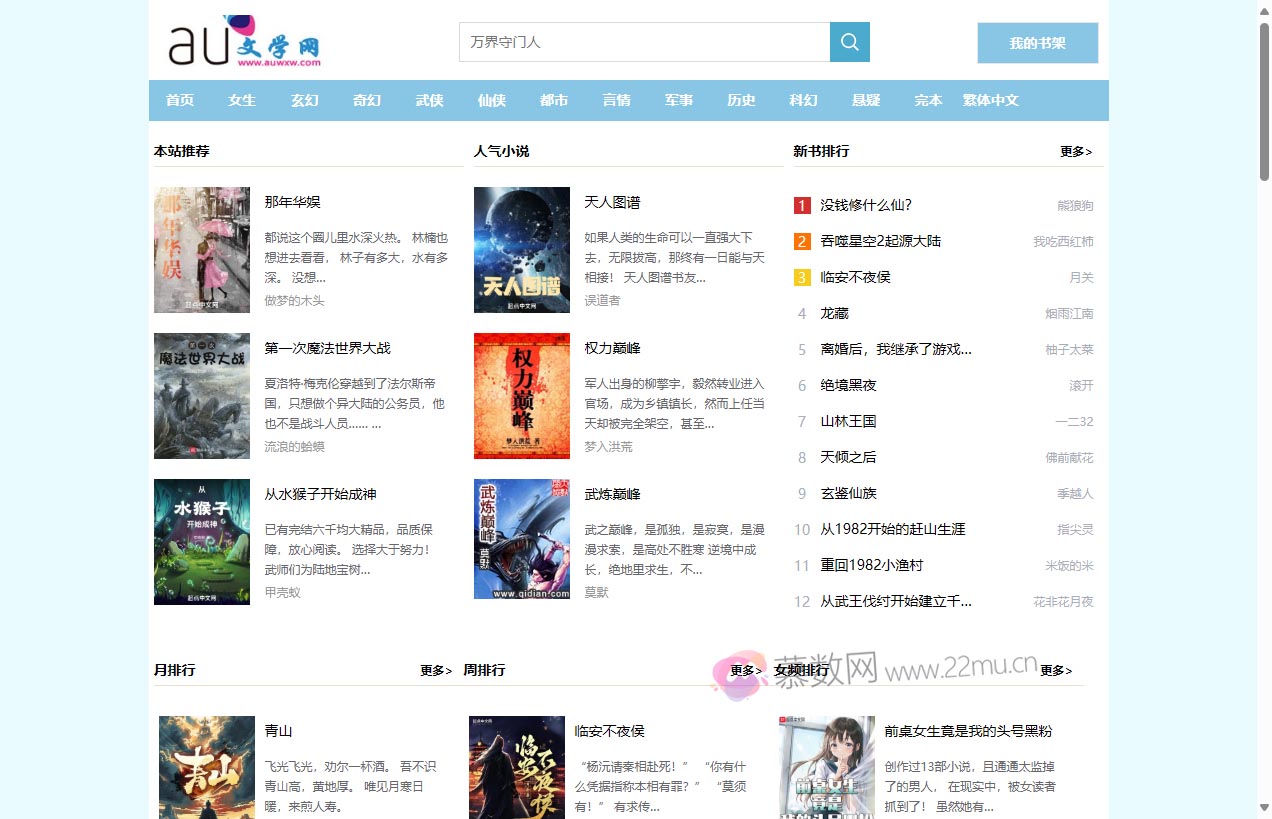Click 更多 for 女频排行
The image size is (1272, 819).
pos(1055,671)
